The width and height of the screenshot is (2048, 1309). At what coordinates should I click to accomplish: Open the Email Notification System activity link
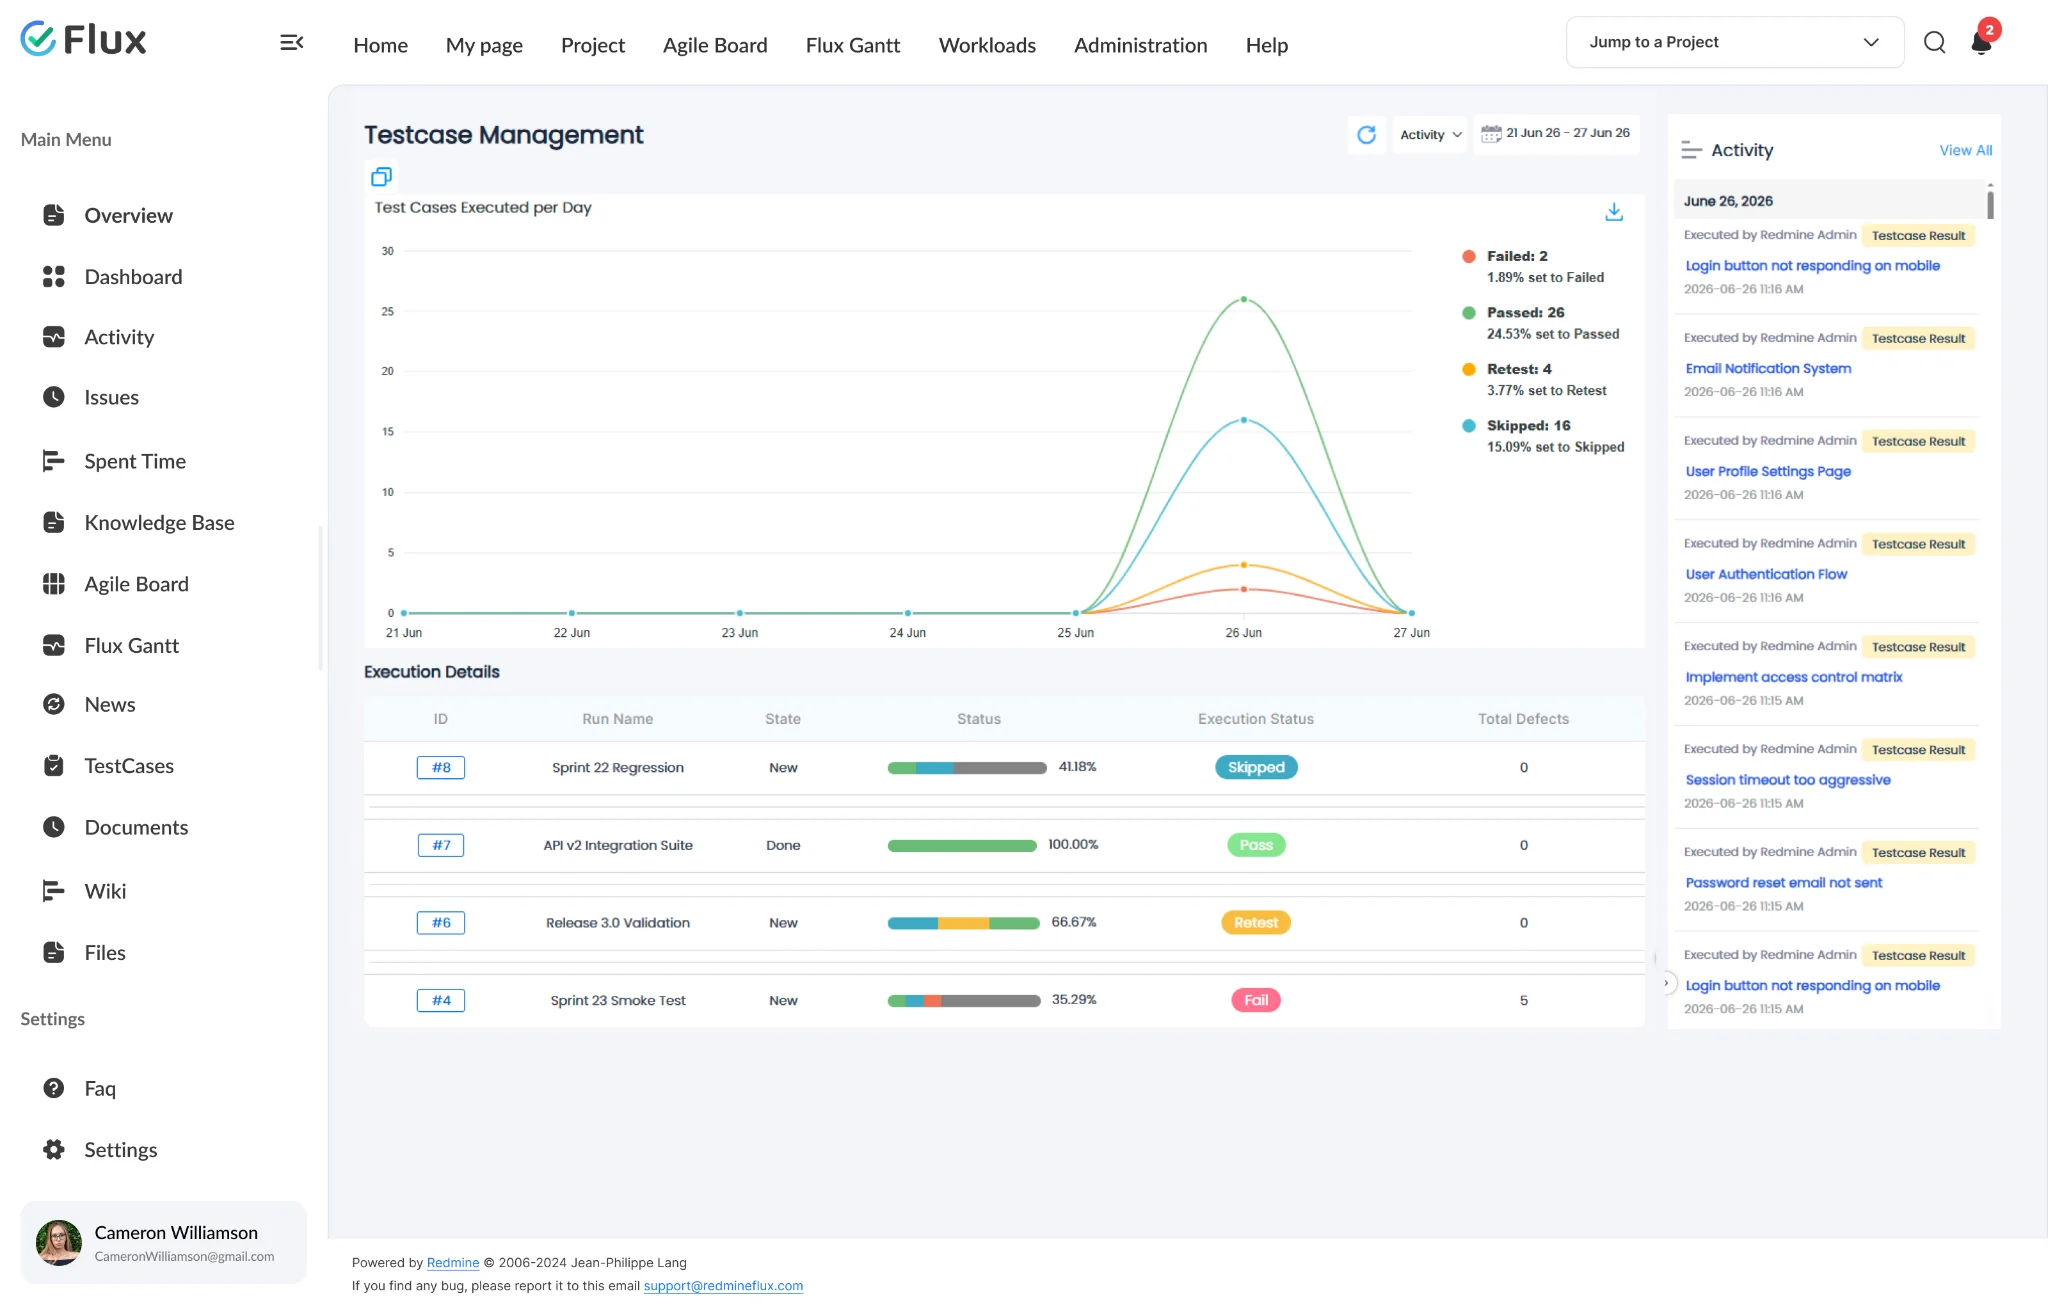(1768, 368)
